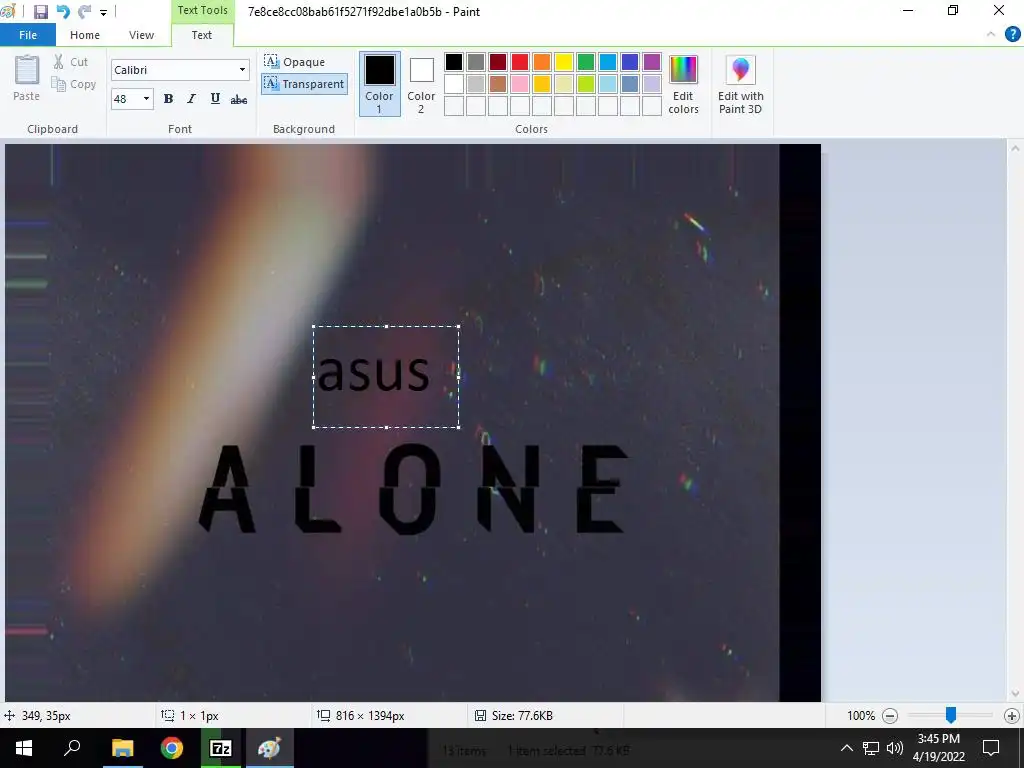Image resolution: width=1024 pixels, height=768 pixels.
Task: Click the Save icon in quick access toolbar
Action: click(40, 12)
